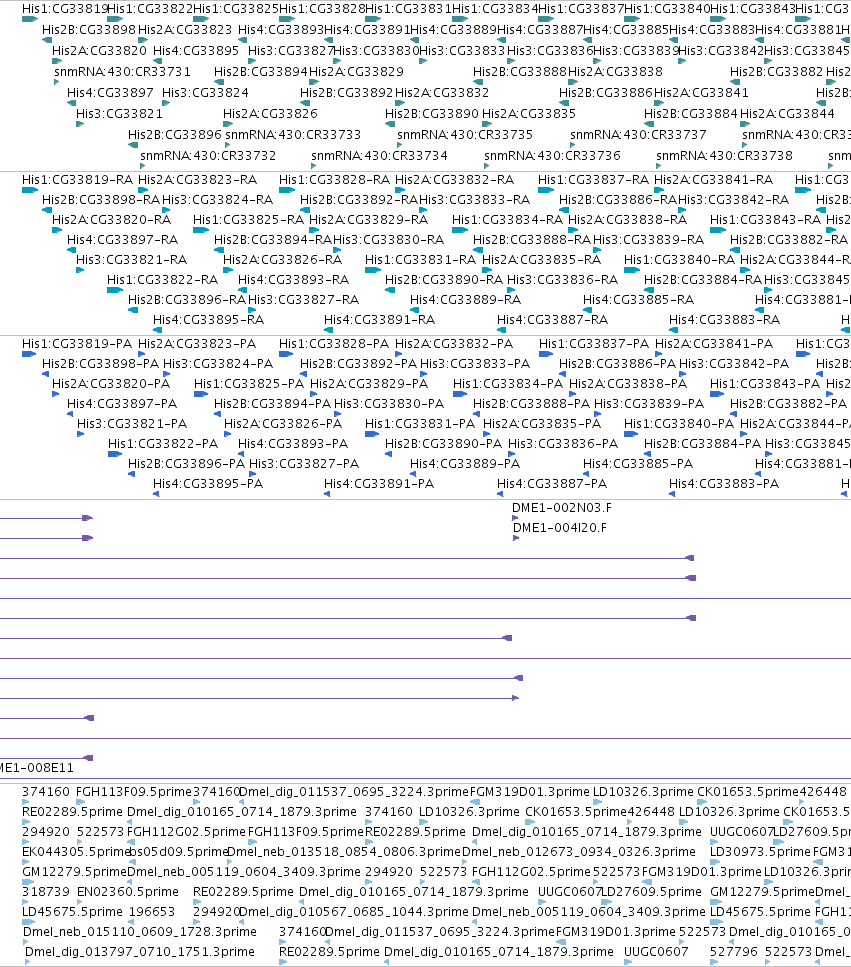
Task: Click the His1:CG33819-RA transcript glyph
Action: pos(30,190)
